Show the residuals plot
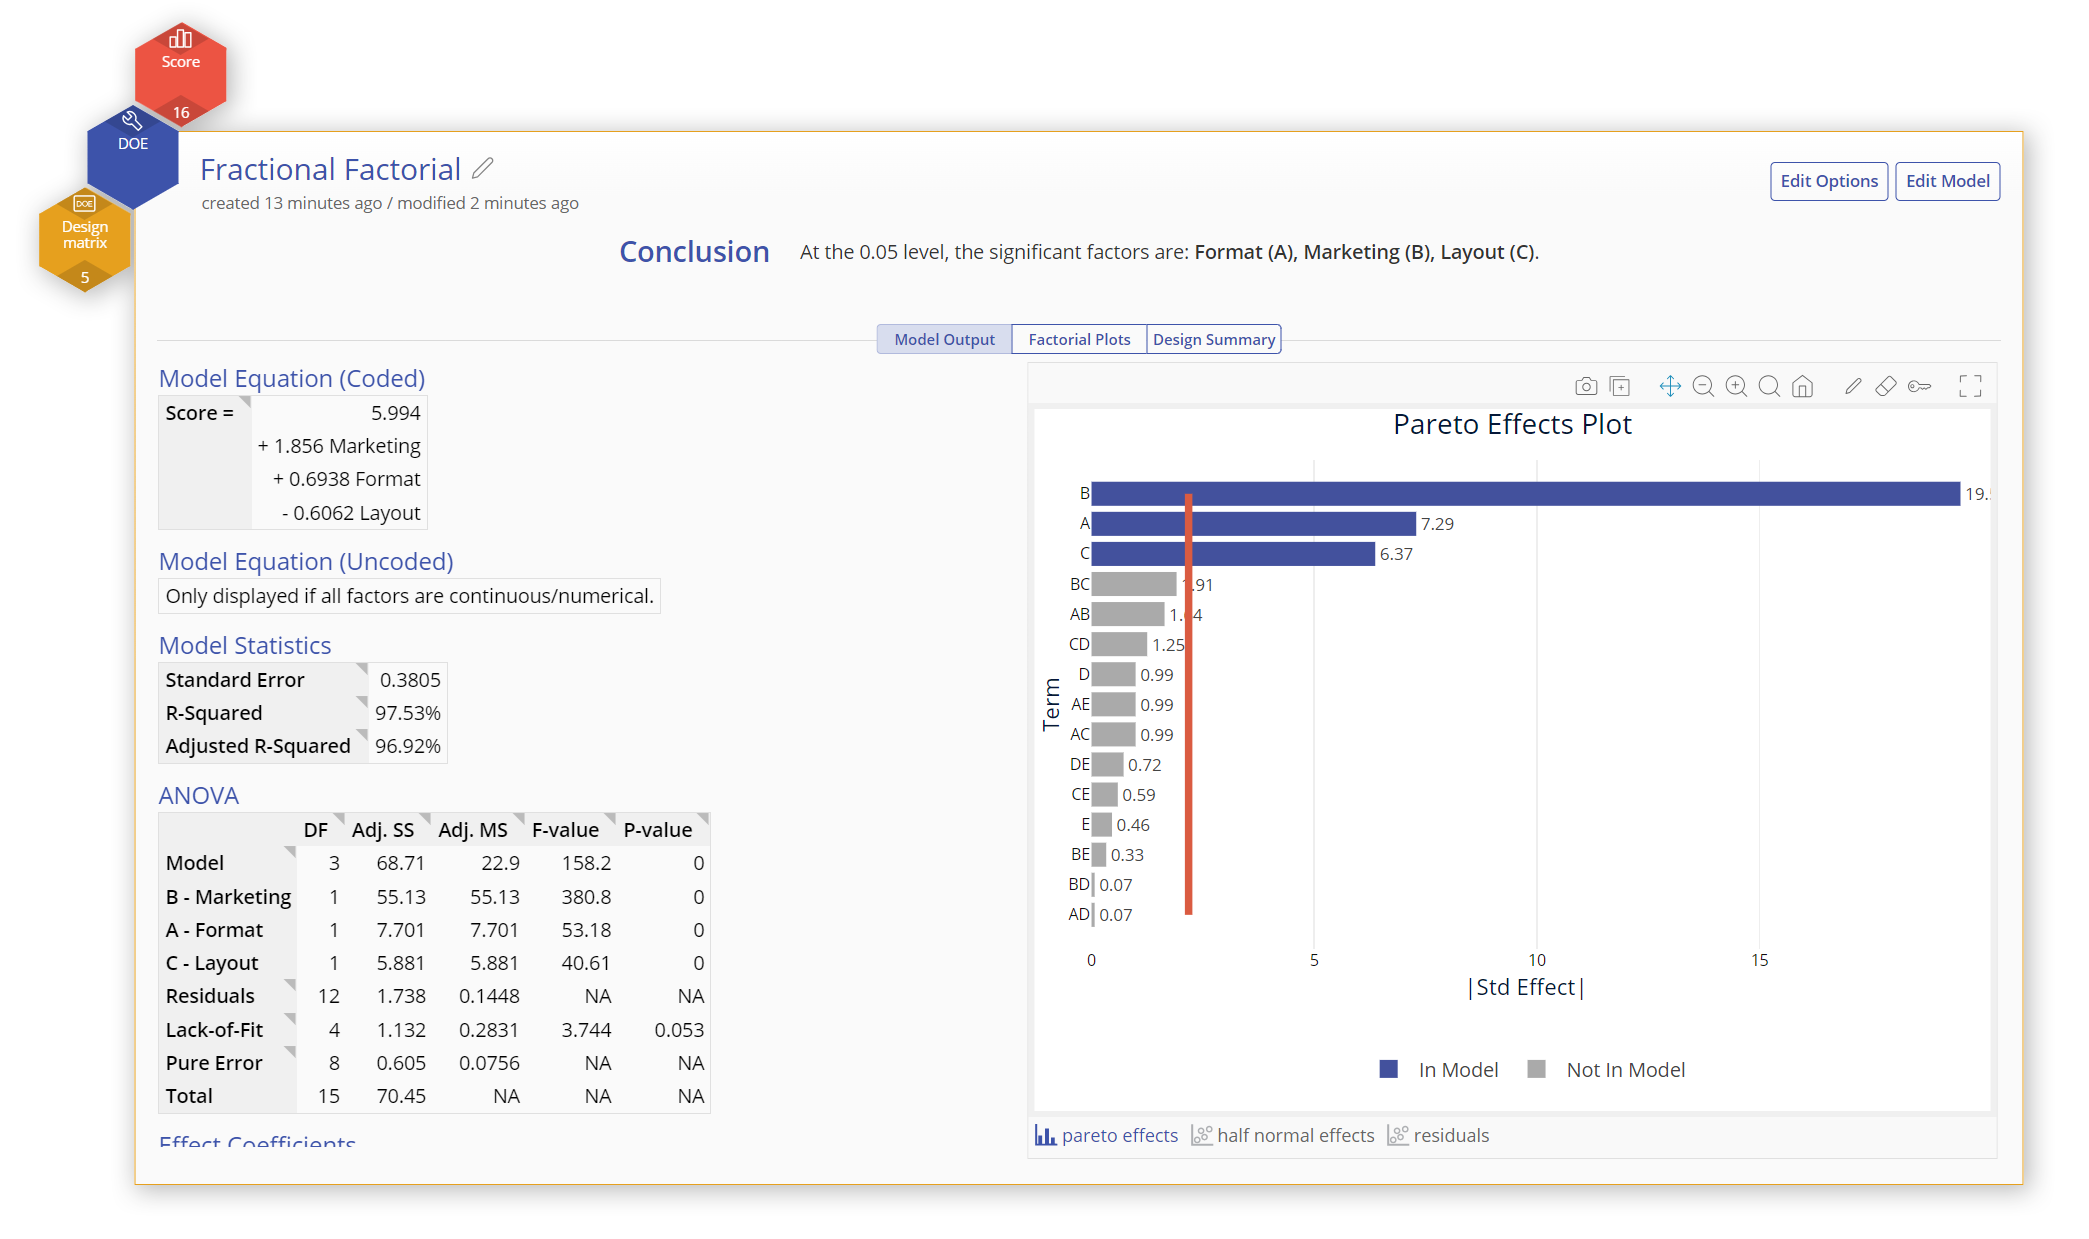Viewport: 2089px width, 1239px height. [1438, 1135]
